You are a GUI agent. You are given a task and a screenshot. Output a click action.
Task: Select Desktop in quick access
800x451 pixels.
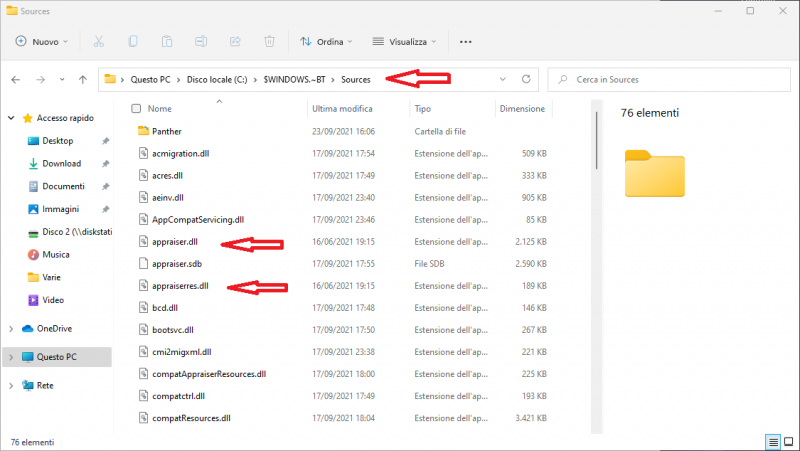[x=58, y=141]
